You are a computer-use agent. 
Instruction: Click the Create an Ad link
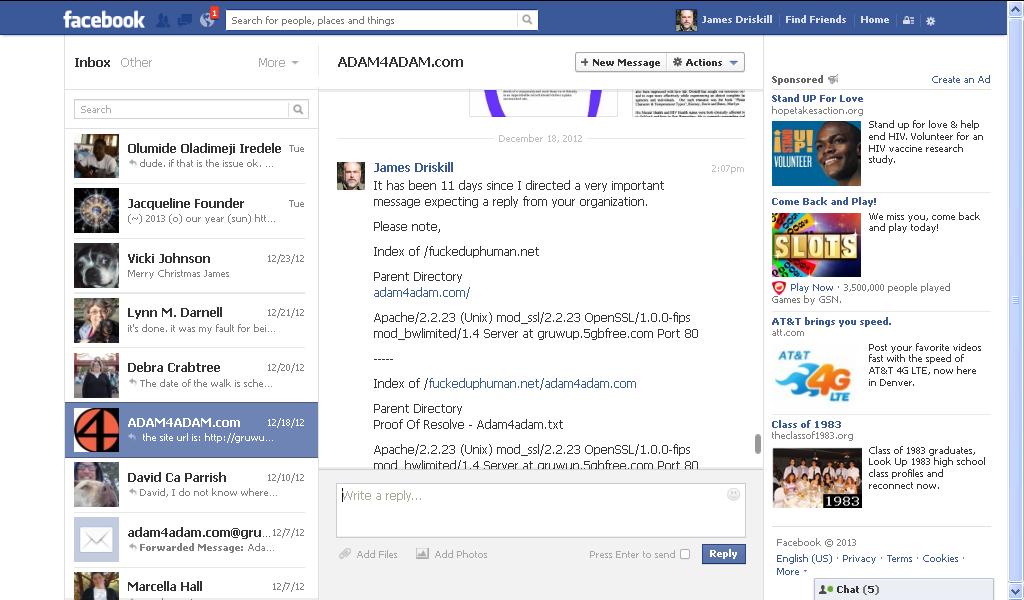click(x=961, y=79)
